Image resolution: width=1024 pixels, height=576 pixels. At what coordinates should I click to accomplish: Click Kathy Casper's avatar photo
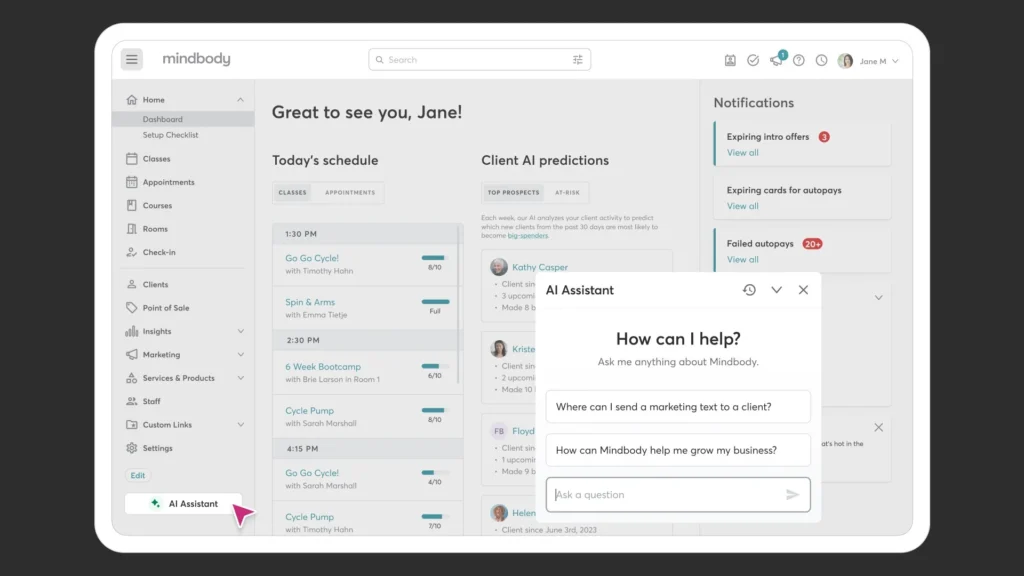coord(499,266)
